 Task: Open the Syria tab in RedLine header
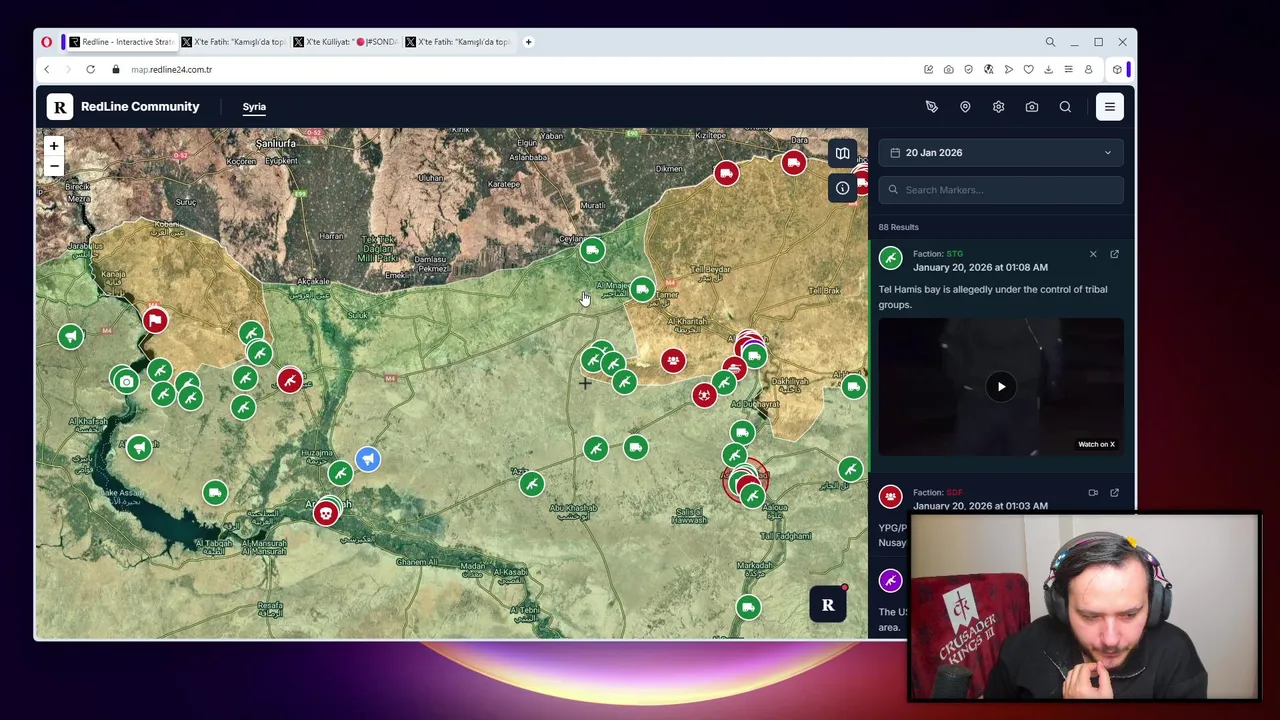pyautogui.click(x=254, y=107)
